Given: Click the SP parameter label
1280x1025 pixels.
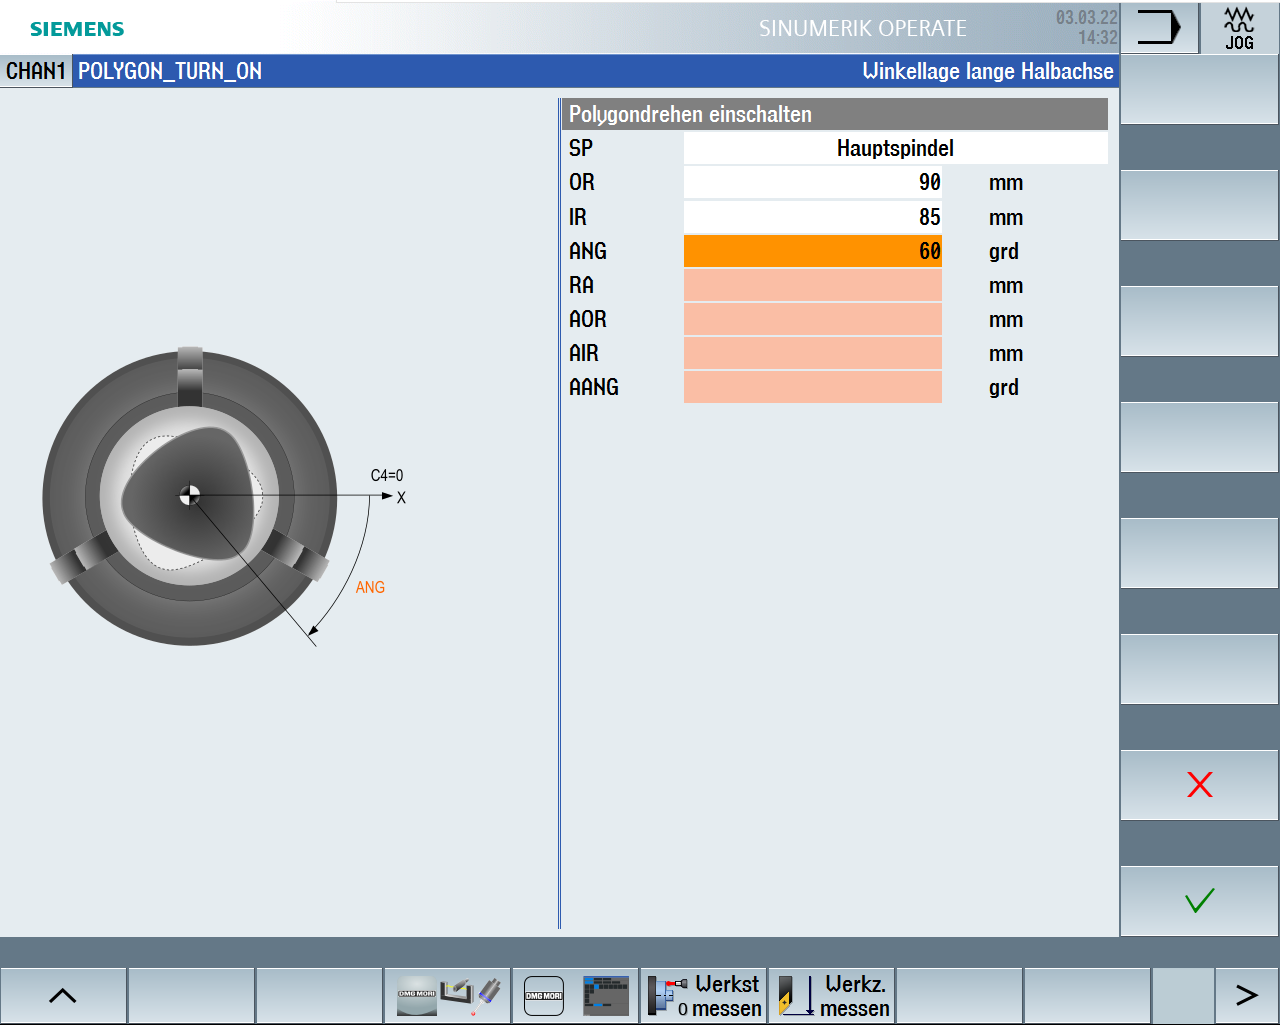Looking at the screenshot, I should [581, 148].
